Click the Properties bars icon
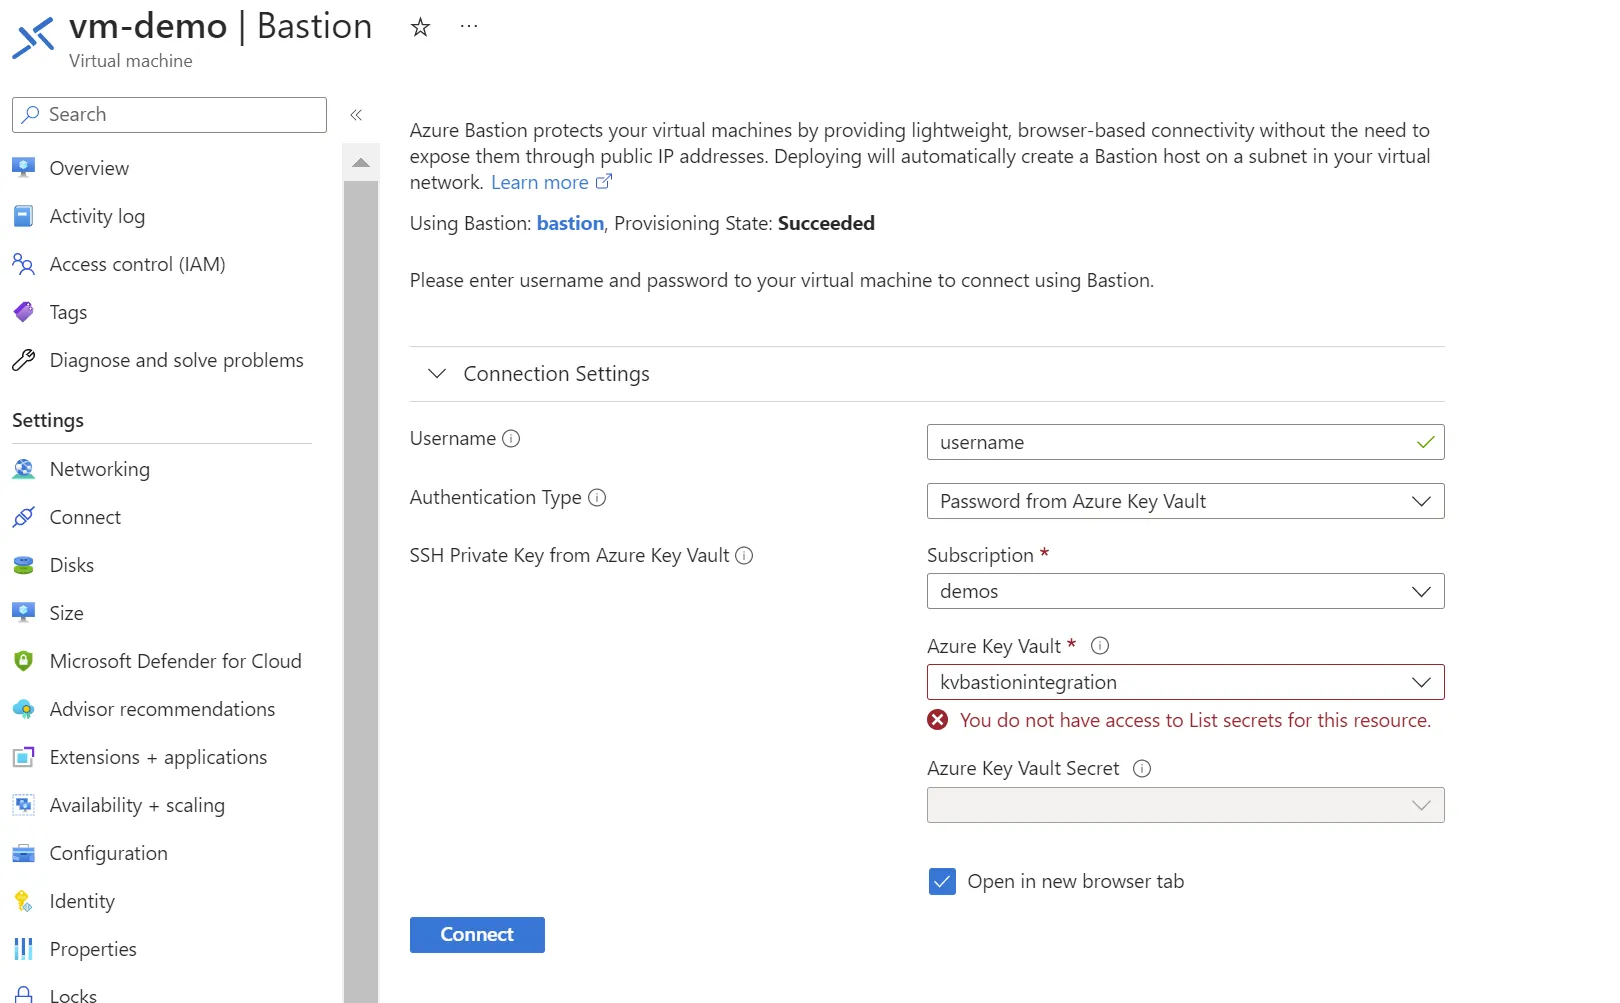 click(x=23, y=949)
